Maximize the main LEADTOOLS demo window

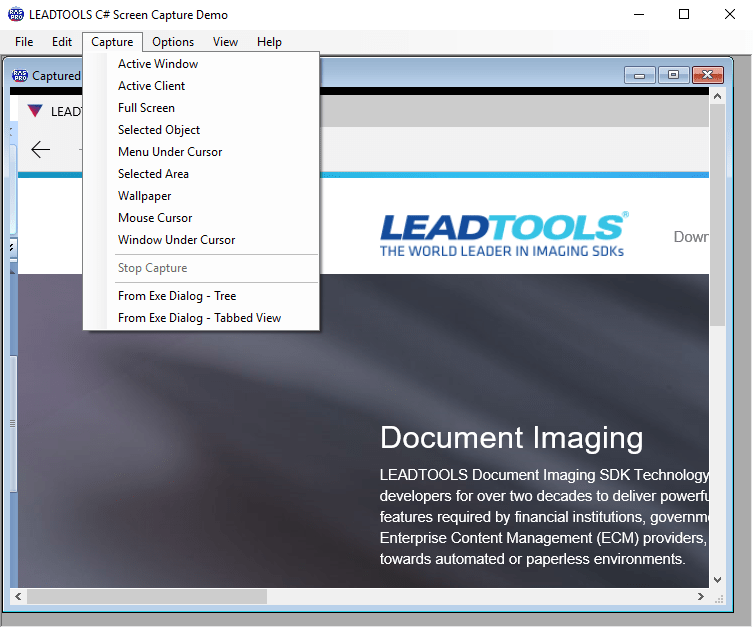(x=684, y=14)
